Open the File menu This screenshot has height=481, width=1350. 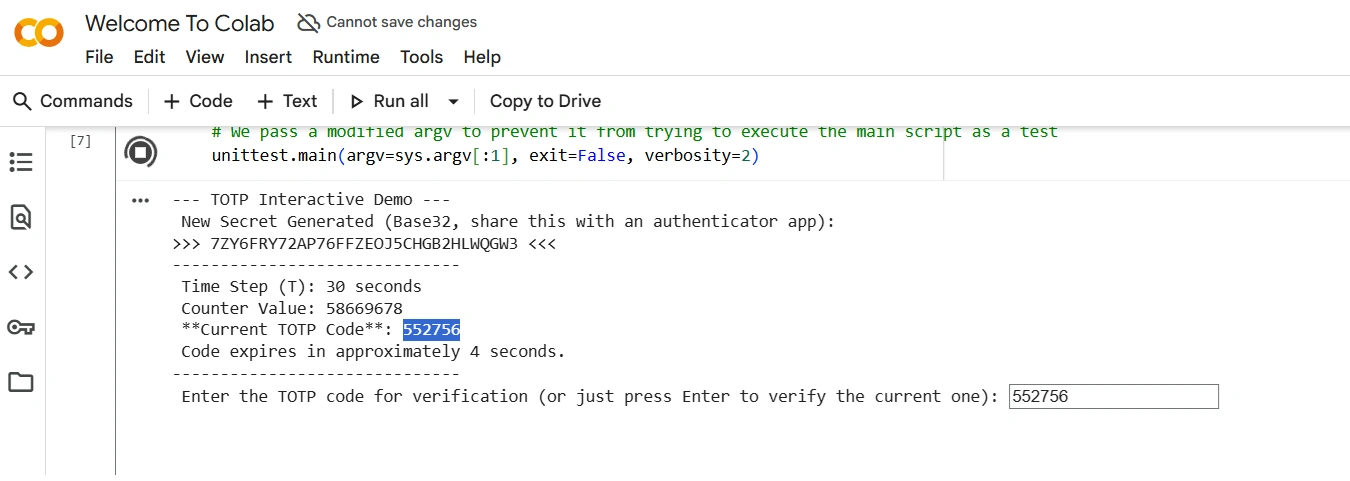[99, 57]
